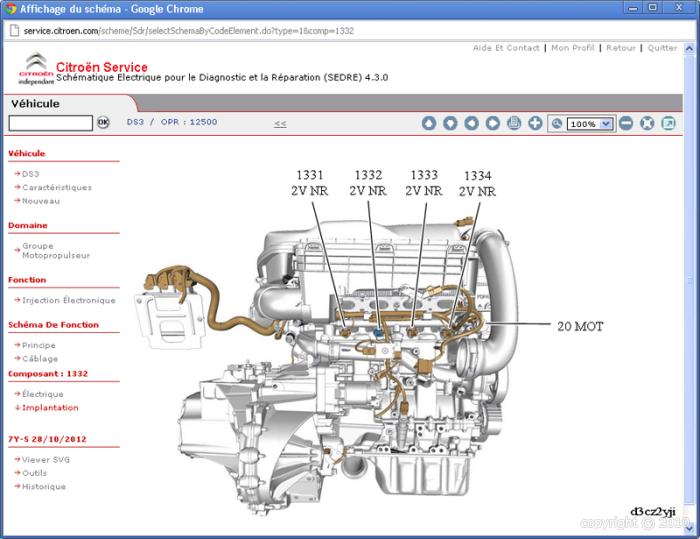
Task: Select Injection Électronique function
Action: (x=68, y=300)
